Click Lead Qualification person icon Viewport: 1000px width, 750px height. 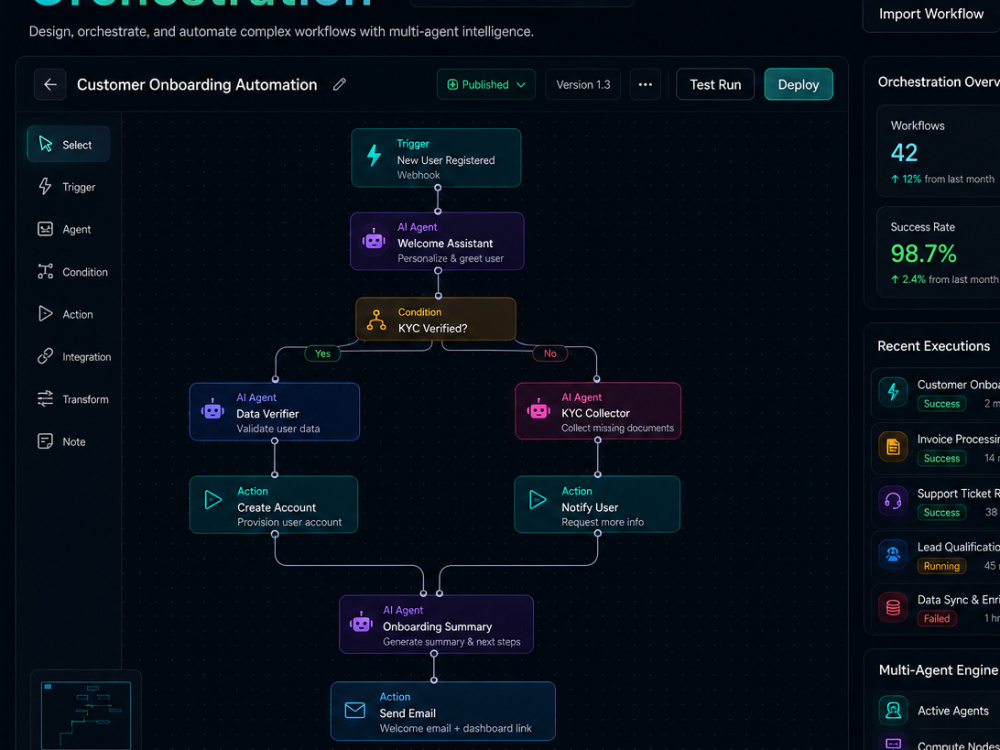[x=893, y=554]
